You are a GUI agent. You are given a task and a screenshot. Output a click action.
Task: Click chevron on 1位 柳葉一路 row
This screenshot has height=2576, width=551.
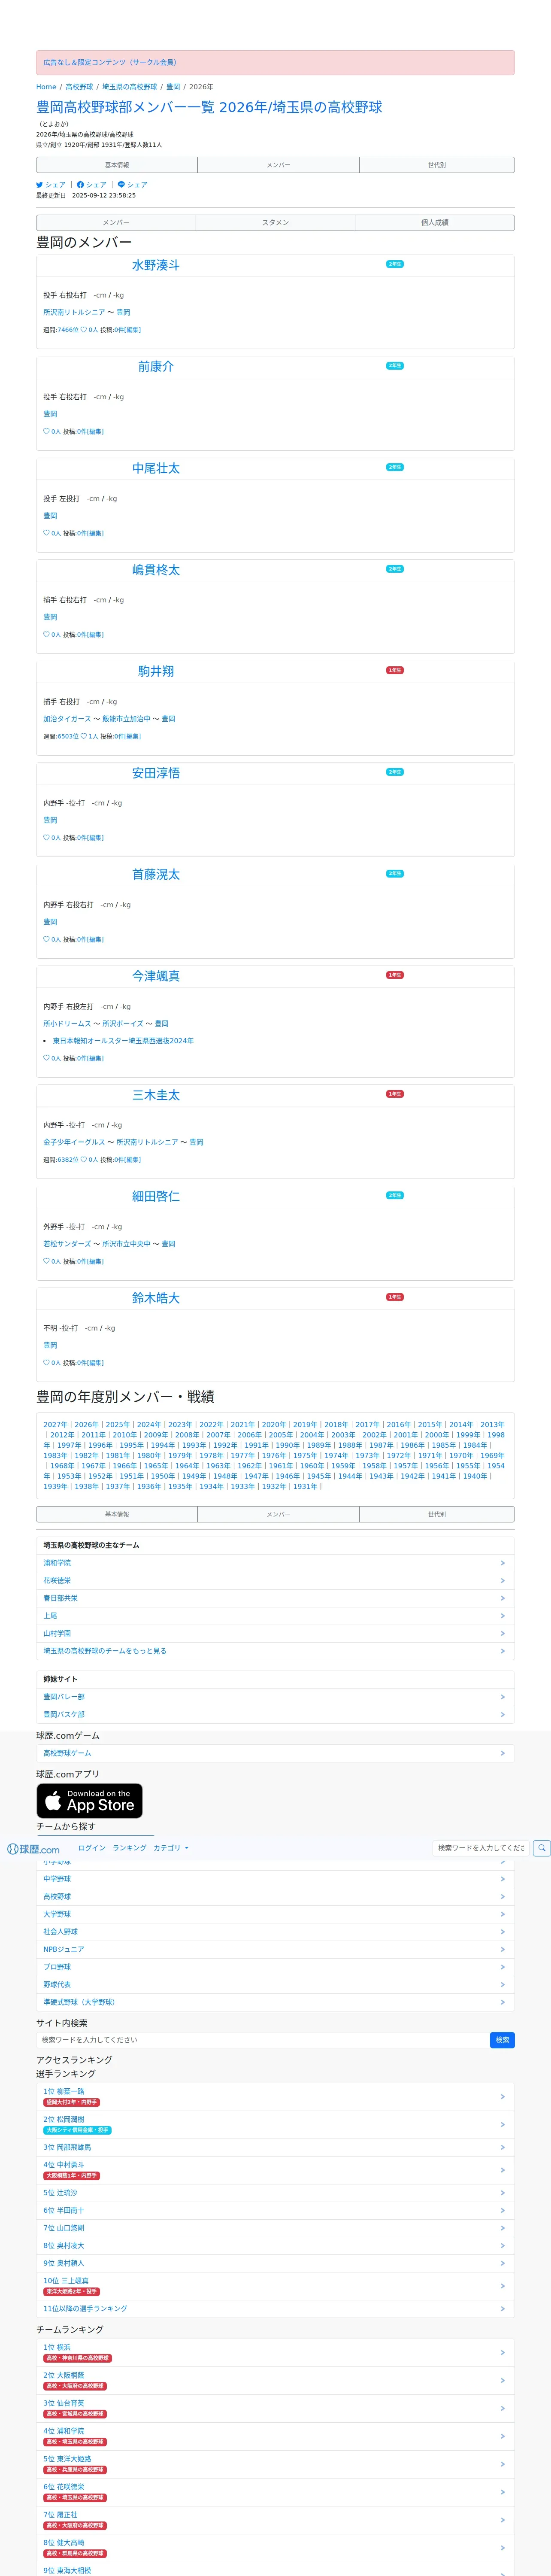coord(502,2097)
